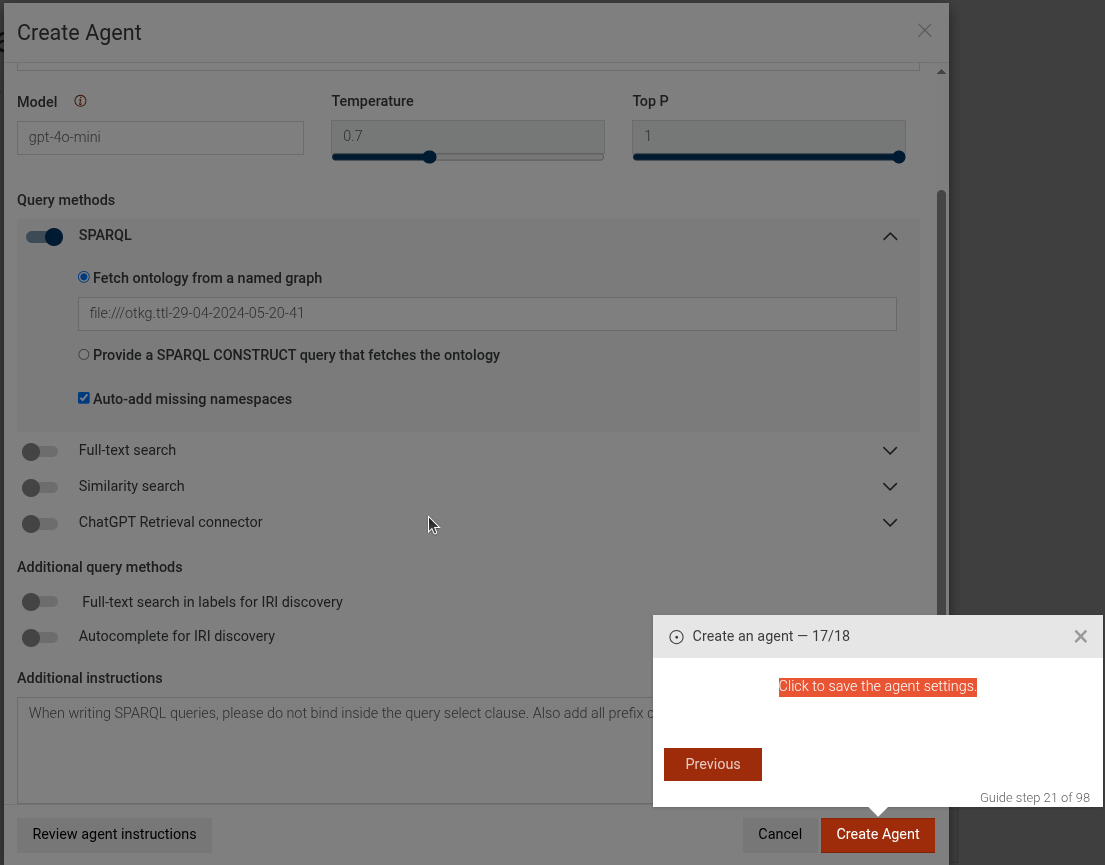This screenshot has width=1105, height=865.
Task: Enable ChatGPT Retrieval connector toggle
Action: coord(39,524)
